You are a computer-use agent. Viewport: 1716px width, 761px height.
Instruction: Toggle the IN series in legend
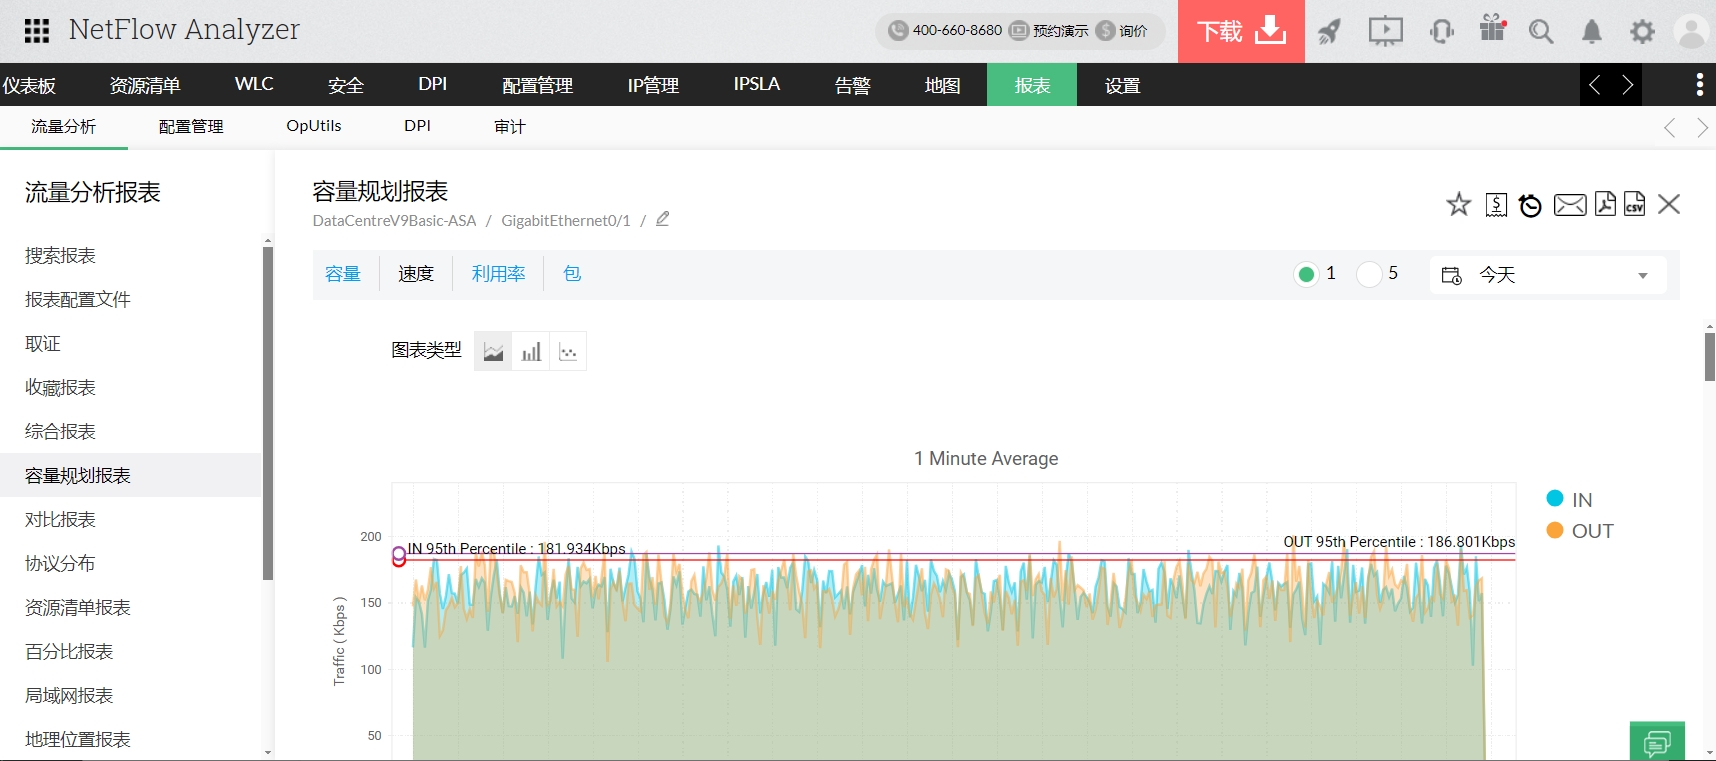(x=1581, y=500)
